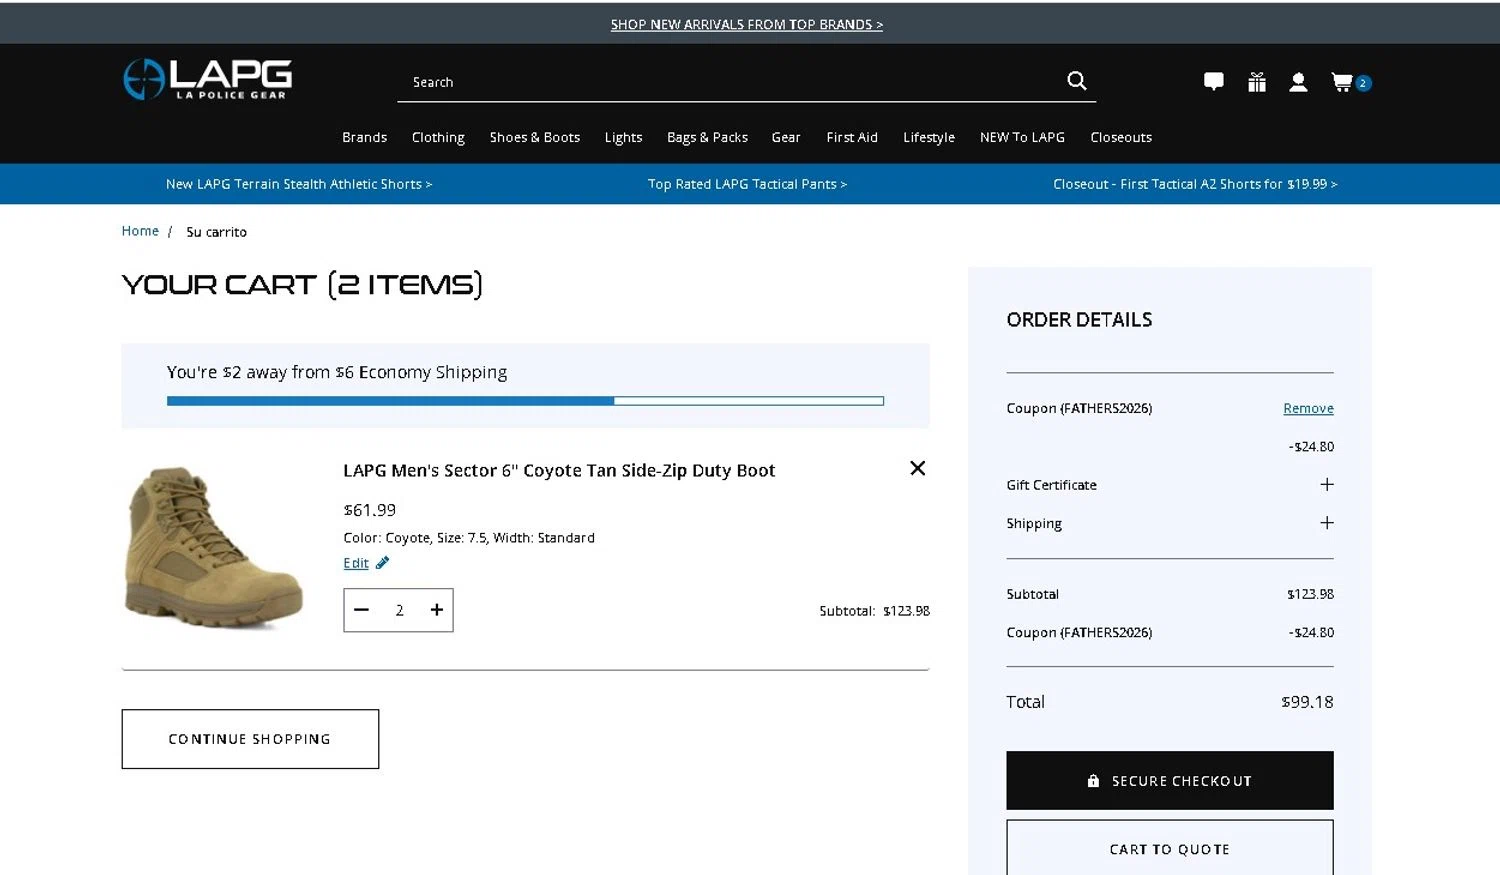
Task: Focus the Search input field
Action: coord(730,82)
